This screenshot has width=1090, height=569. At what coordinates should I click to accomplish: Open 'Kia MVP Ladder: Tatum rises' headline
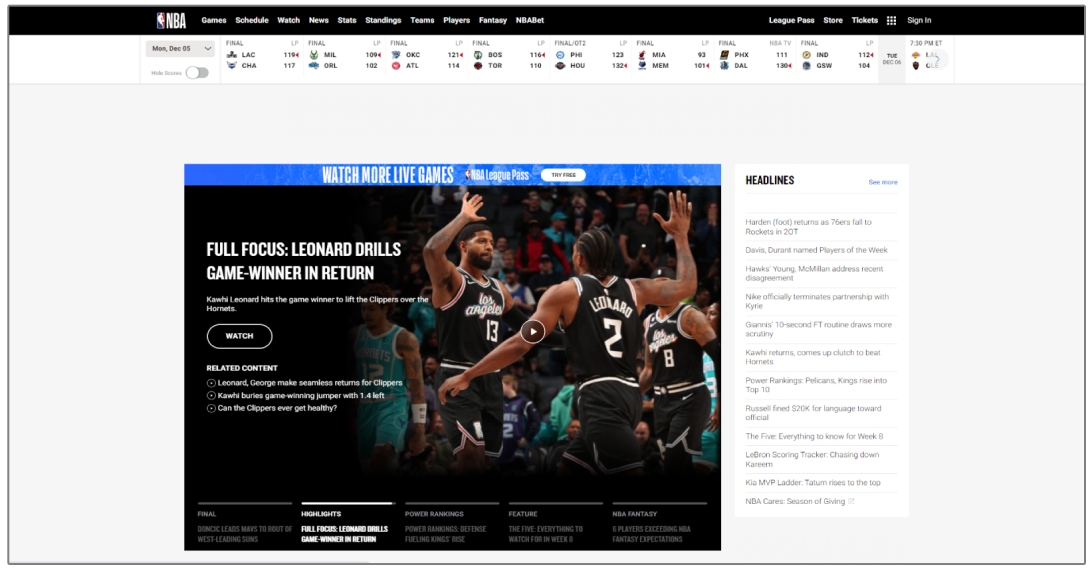pyautogui.click(x=813, y=482)
